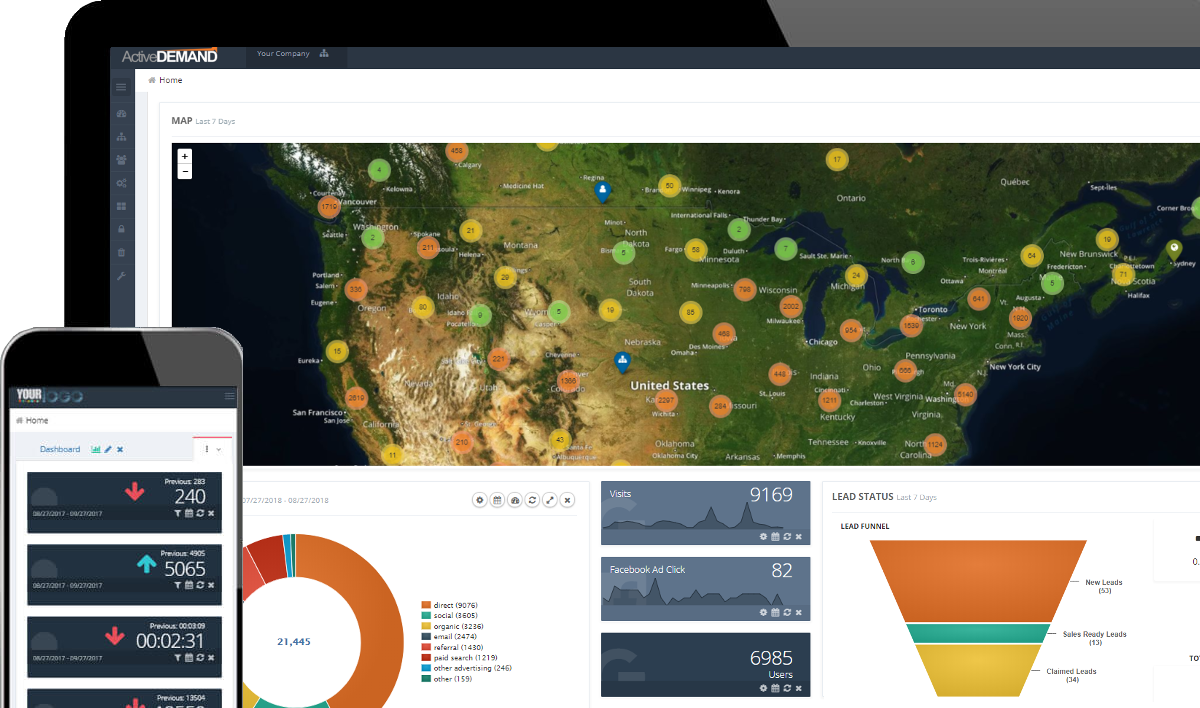
Task: Open the calendar picker on the 240 widget
Action: 189,513
